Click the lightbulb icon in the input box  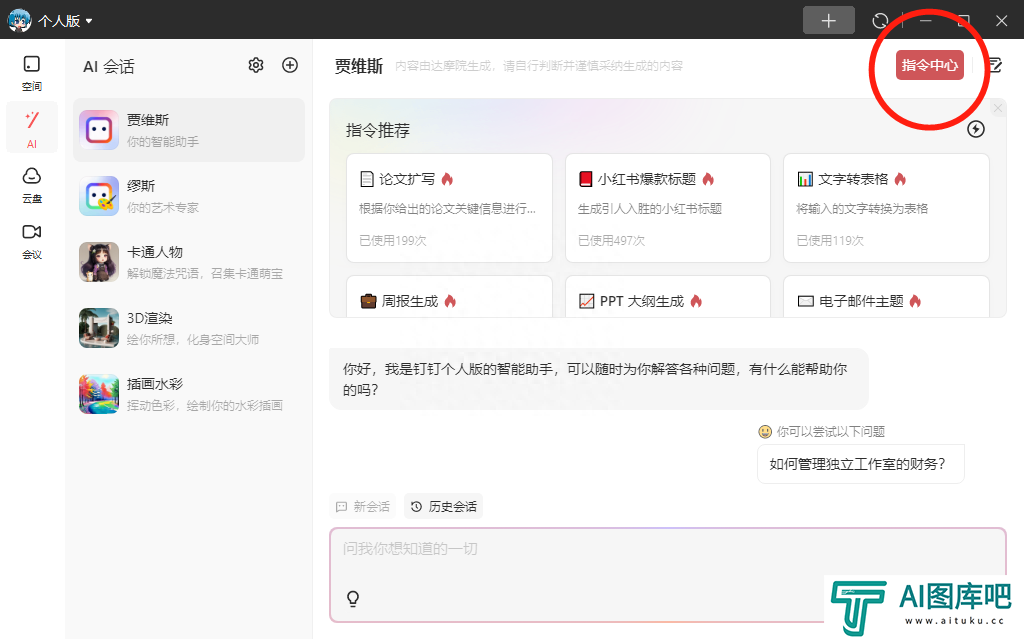point(353,598)
